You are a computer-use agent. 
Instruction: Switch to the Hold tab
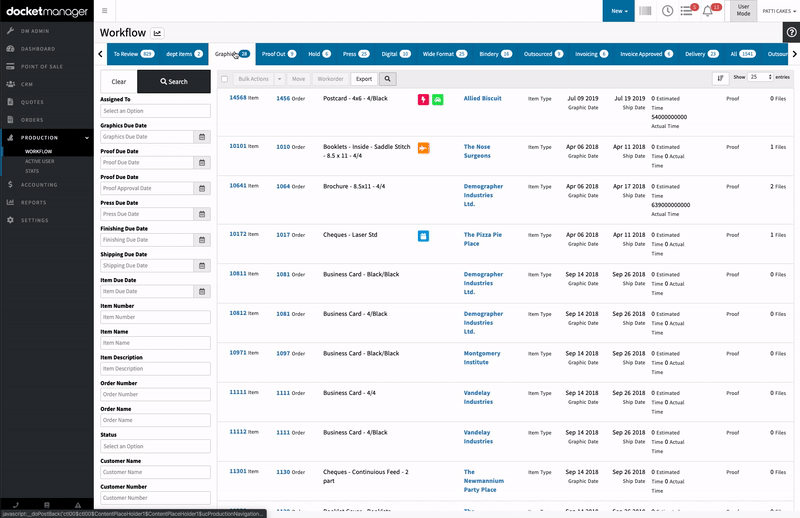(x=319, y=54)
